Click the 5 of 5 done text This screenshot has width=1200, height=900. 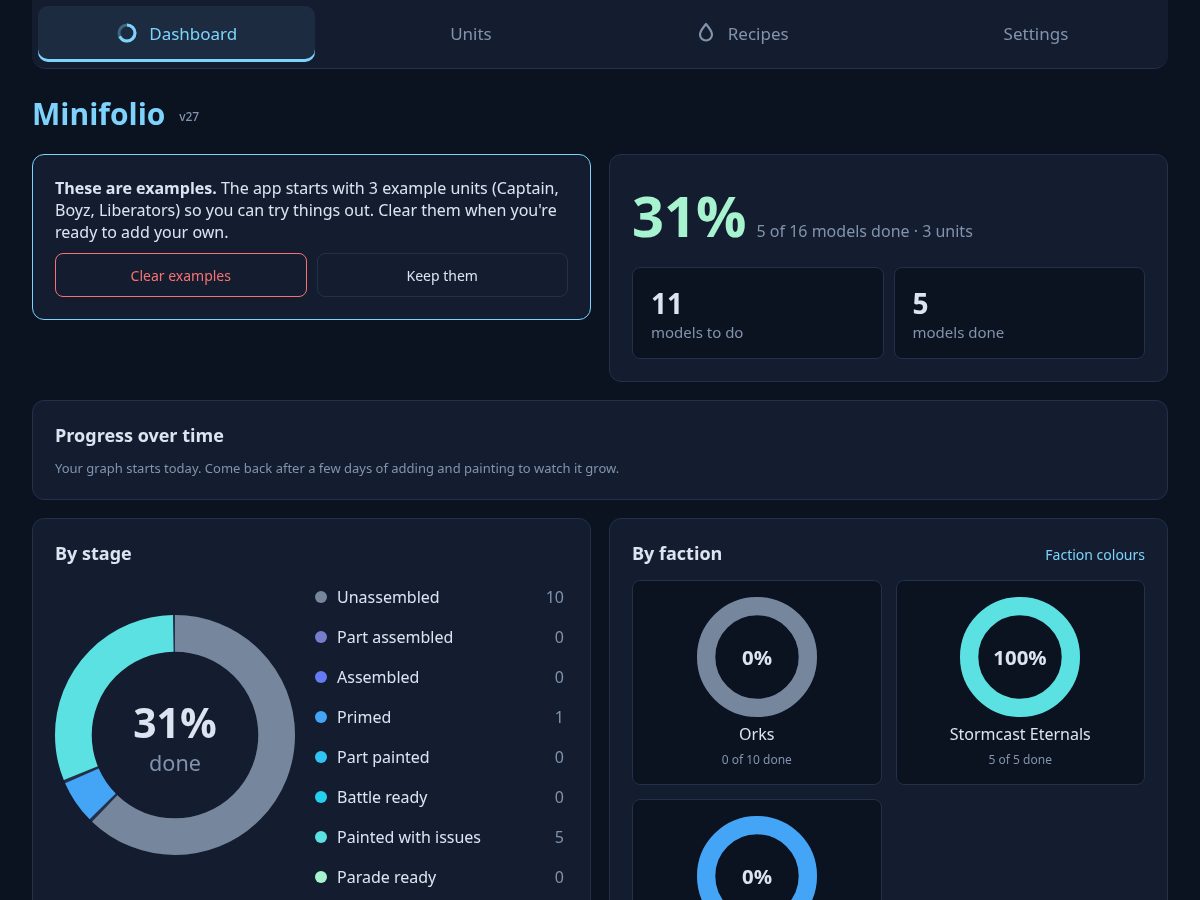click(1020, 760)
